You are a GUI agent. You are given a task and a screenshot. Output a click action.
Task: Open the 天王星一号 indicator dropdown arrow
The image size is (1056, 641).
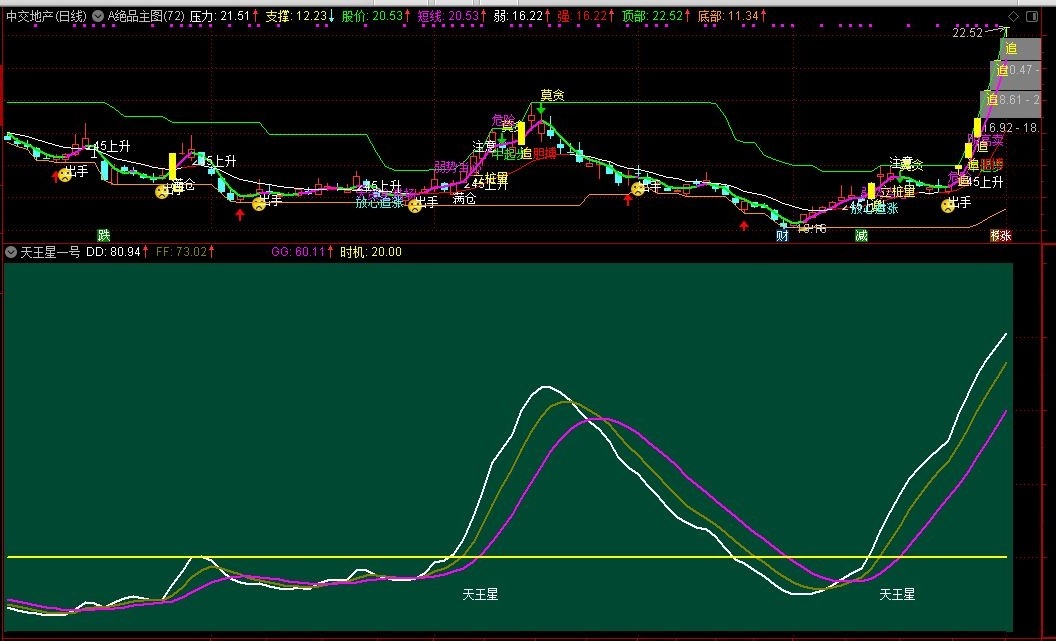tap(11, 252)
